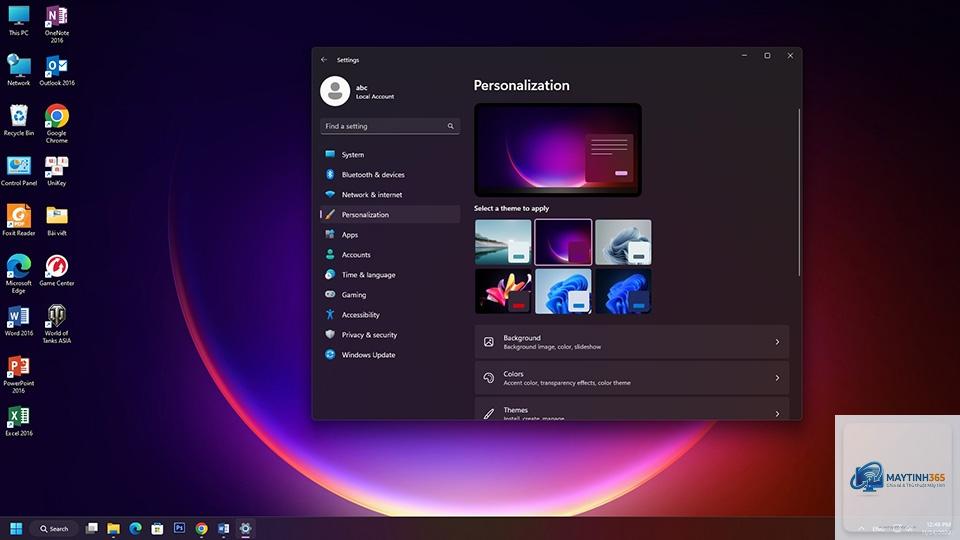
Task: Select Personalization in sidebar
Action: click(x=389, y=214)
